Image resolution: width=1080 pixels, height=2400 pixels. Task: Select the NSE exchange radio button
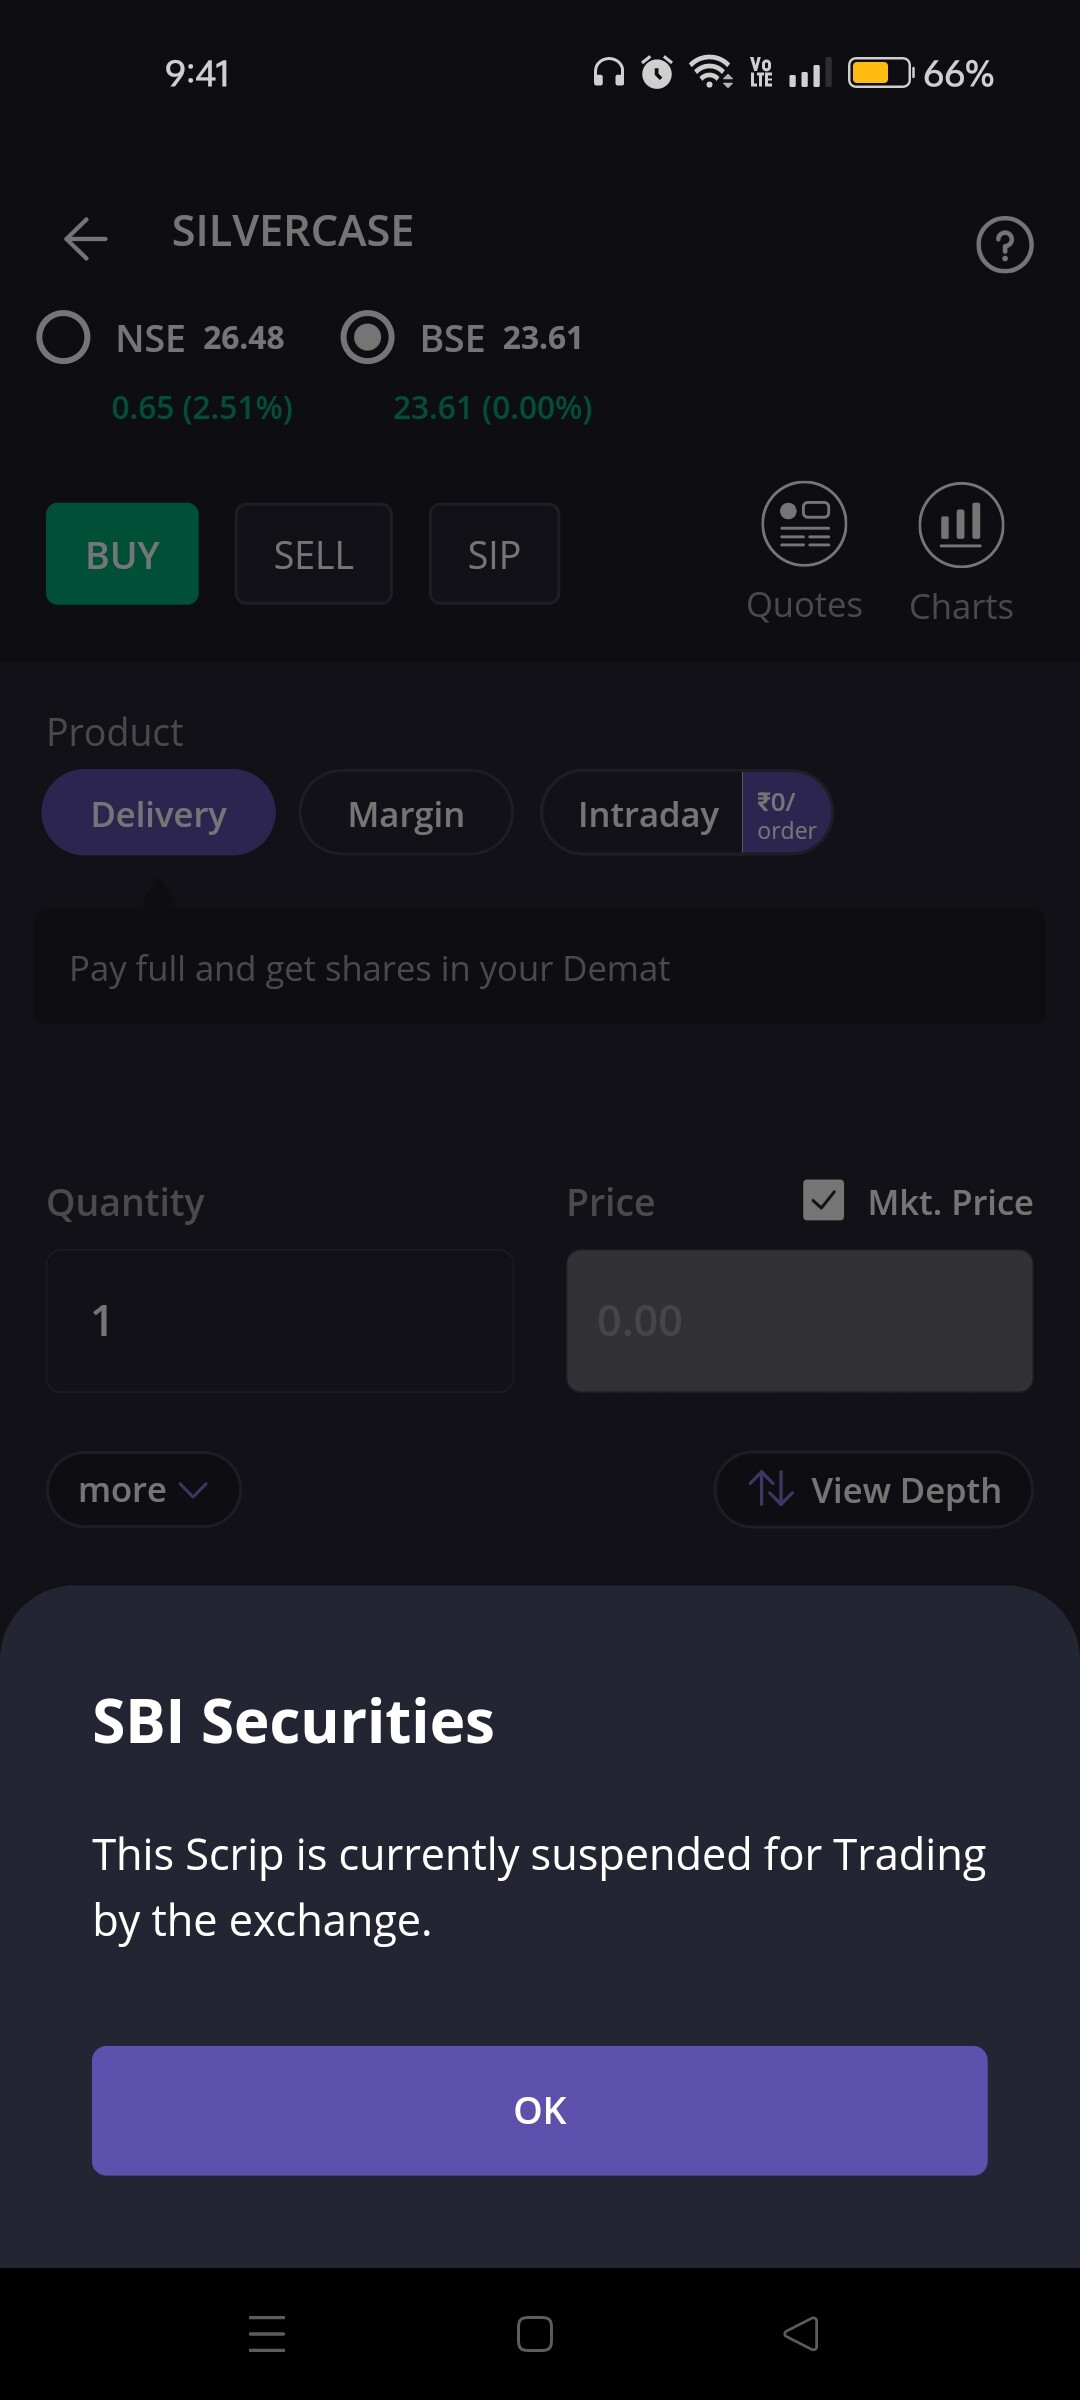[64, 338]
